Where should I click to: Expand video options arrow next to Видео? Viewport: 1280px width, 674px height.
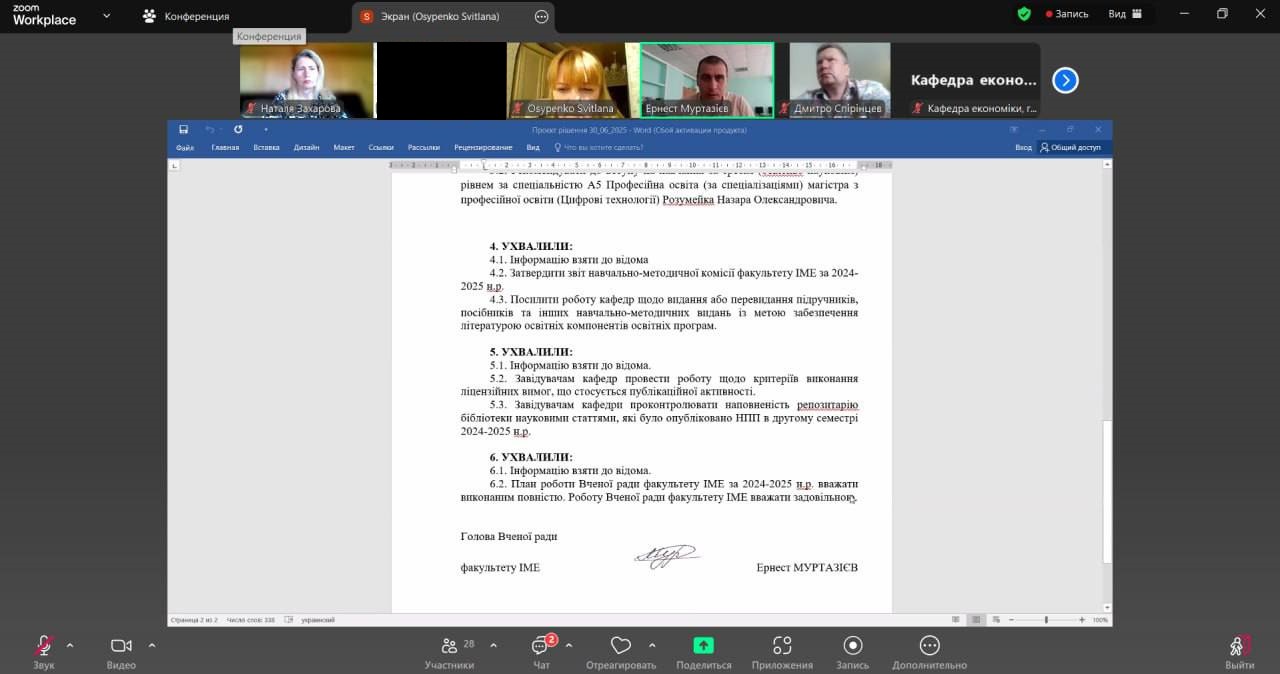tap(152, 645)
